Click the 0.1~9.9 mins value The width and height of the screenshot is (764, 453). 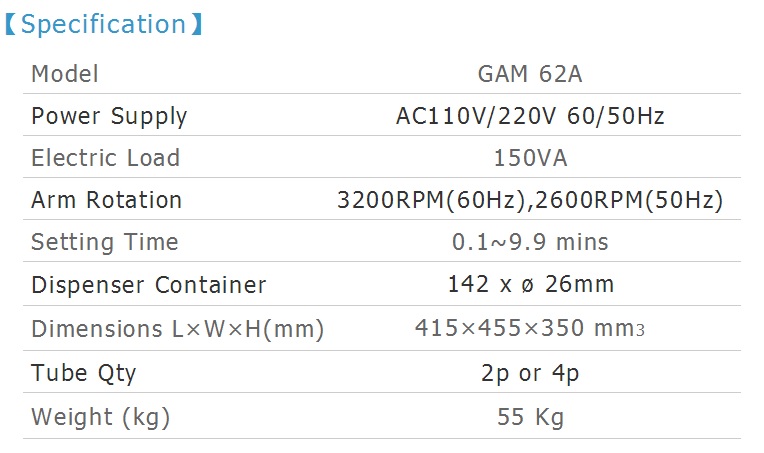point(530,242)
